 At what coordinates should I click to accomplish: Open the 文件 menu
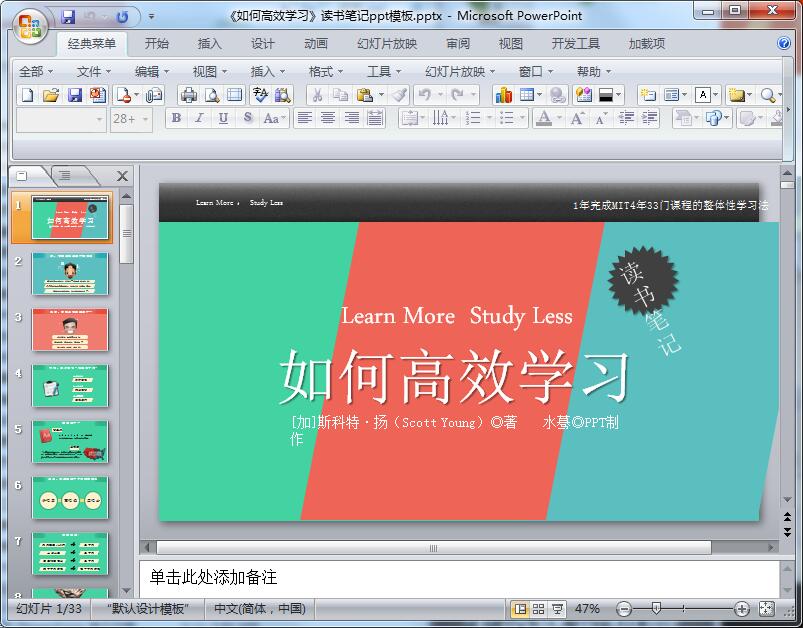[x=94, y=72]
